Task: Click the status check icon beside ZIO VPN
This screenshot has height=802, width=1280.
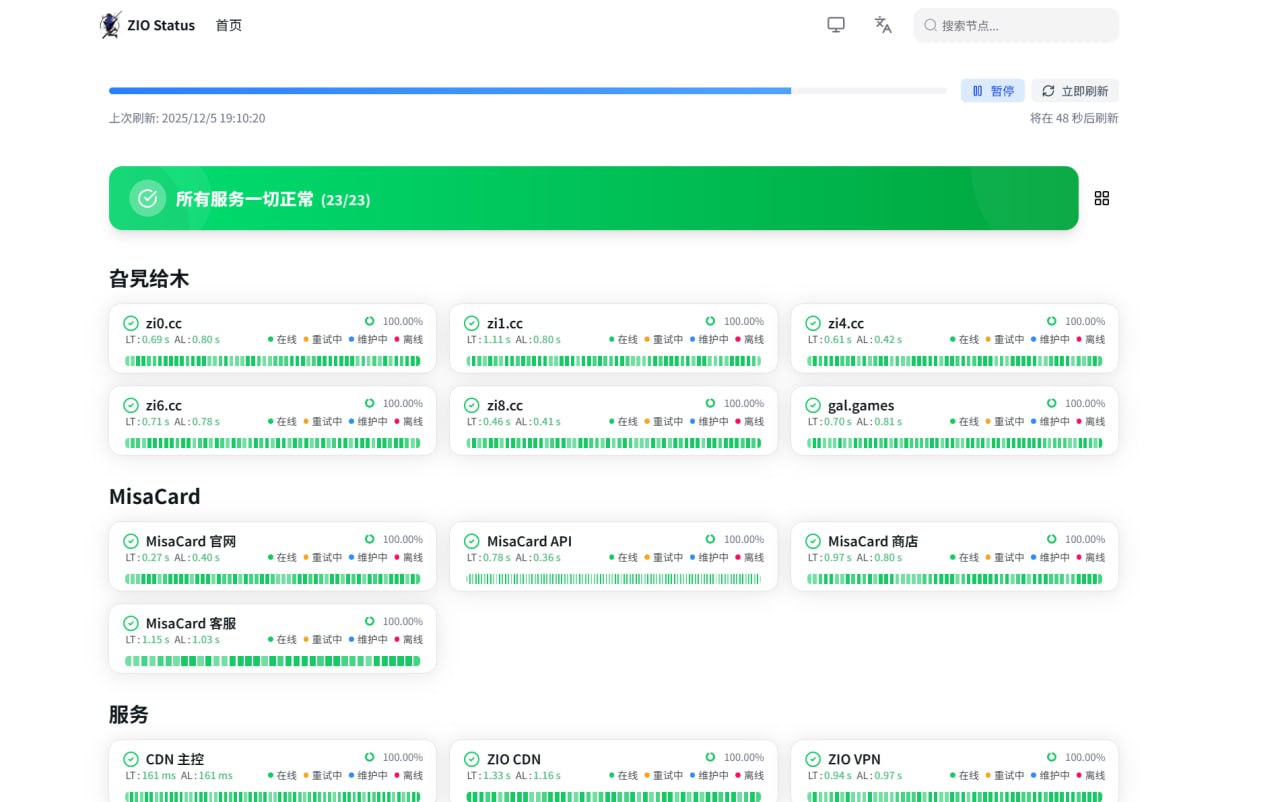Action: tap(813, 759)
